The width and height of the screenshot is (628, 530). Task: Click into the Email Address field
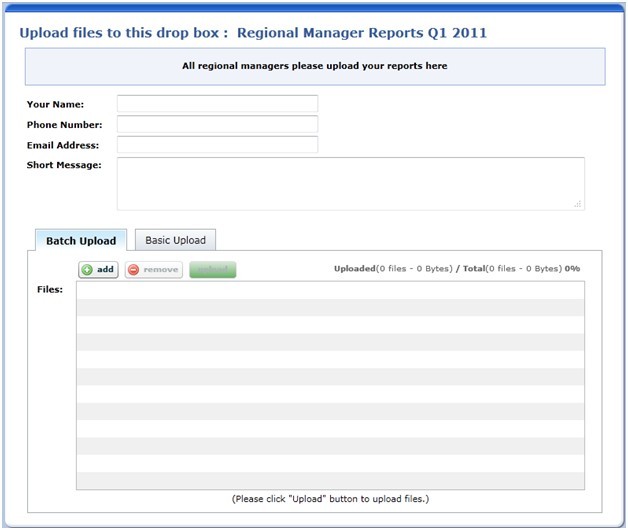pyautogui.click(x=217, y=145)
